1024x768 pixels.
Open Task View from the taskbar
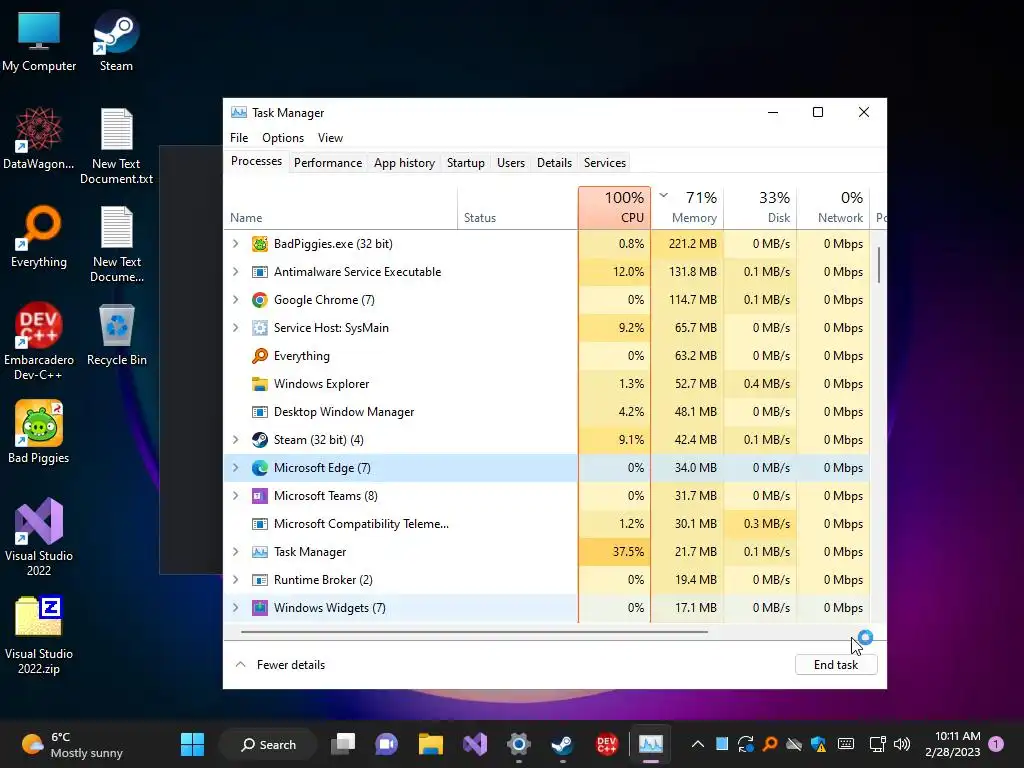coord(343,744)
